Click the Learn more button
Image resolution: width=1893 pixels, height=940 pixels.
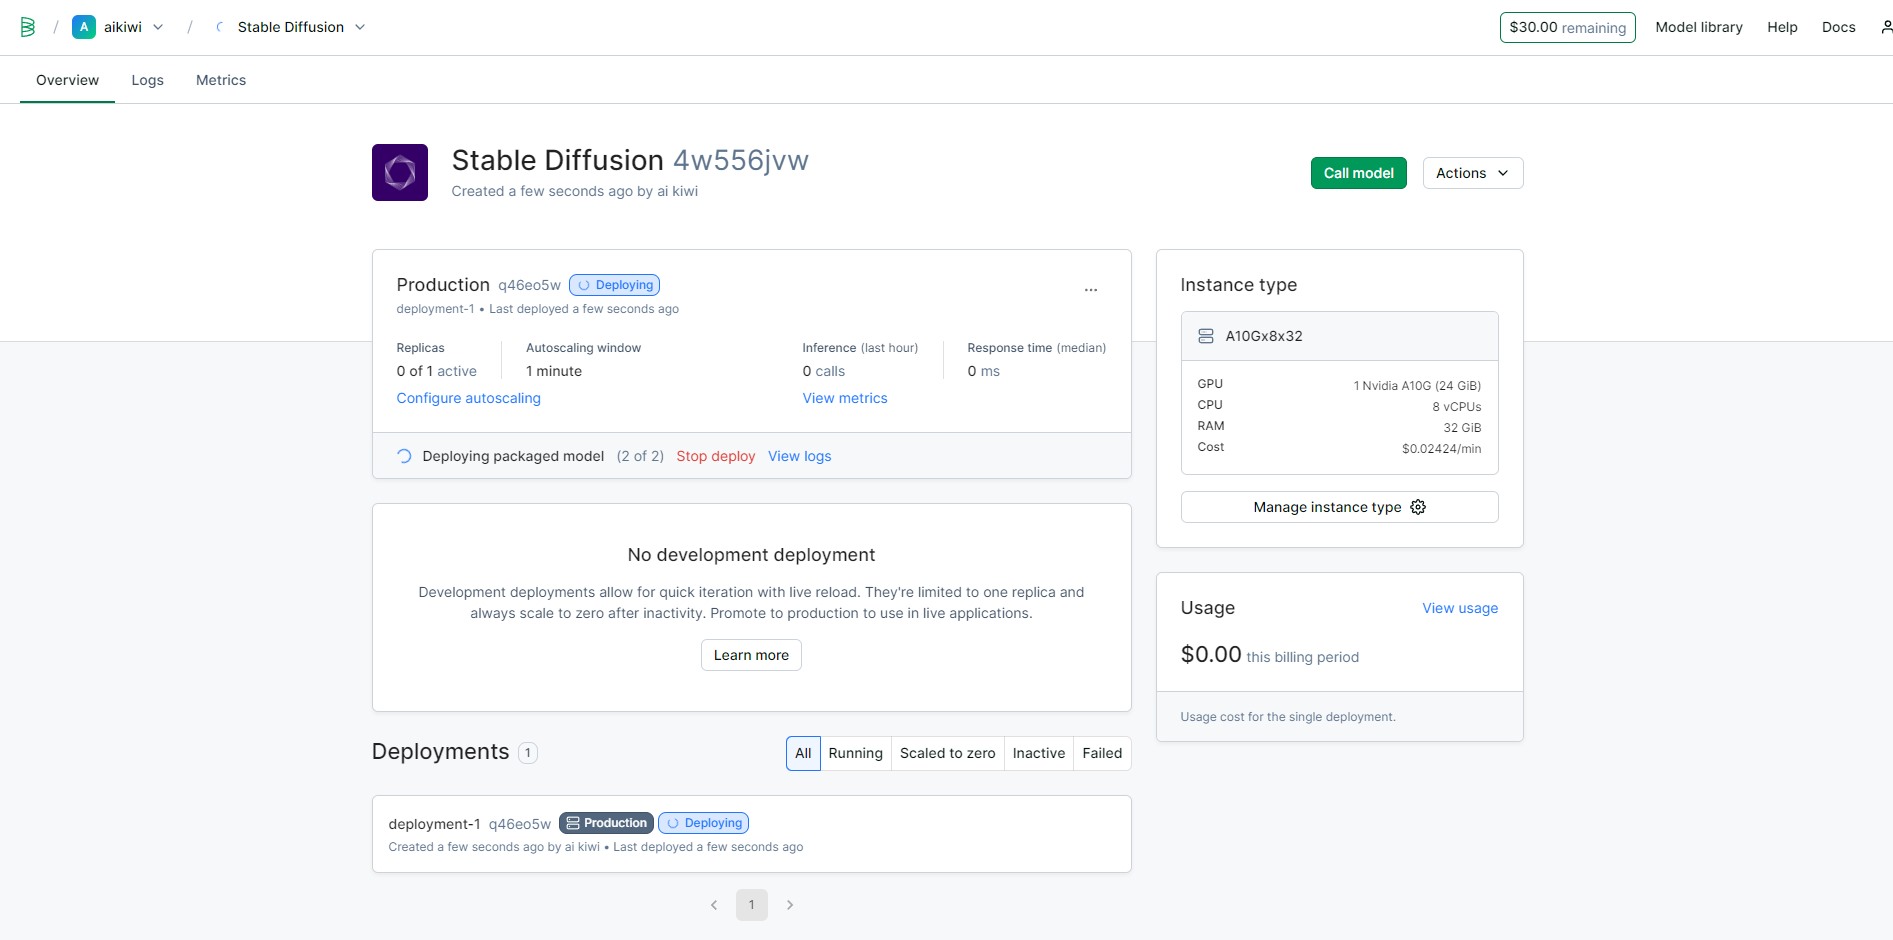pos(751,655)
